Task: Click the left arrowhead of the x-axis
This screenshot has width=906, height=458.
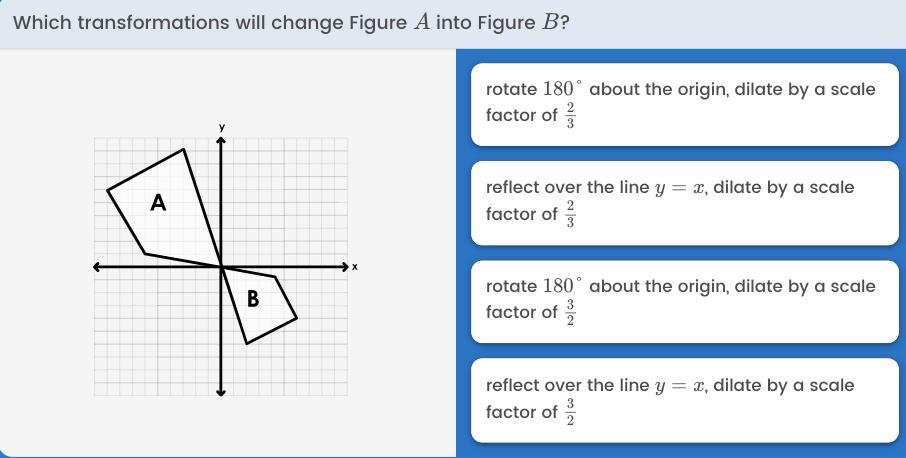Action: 98,267
